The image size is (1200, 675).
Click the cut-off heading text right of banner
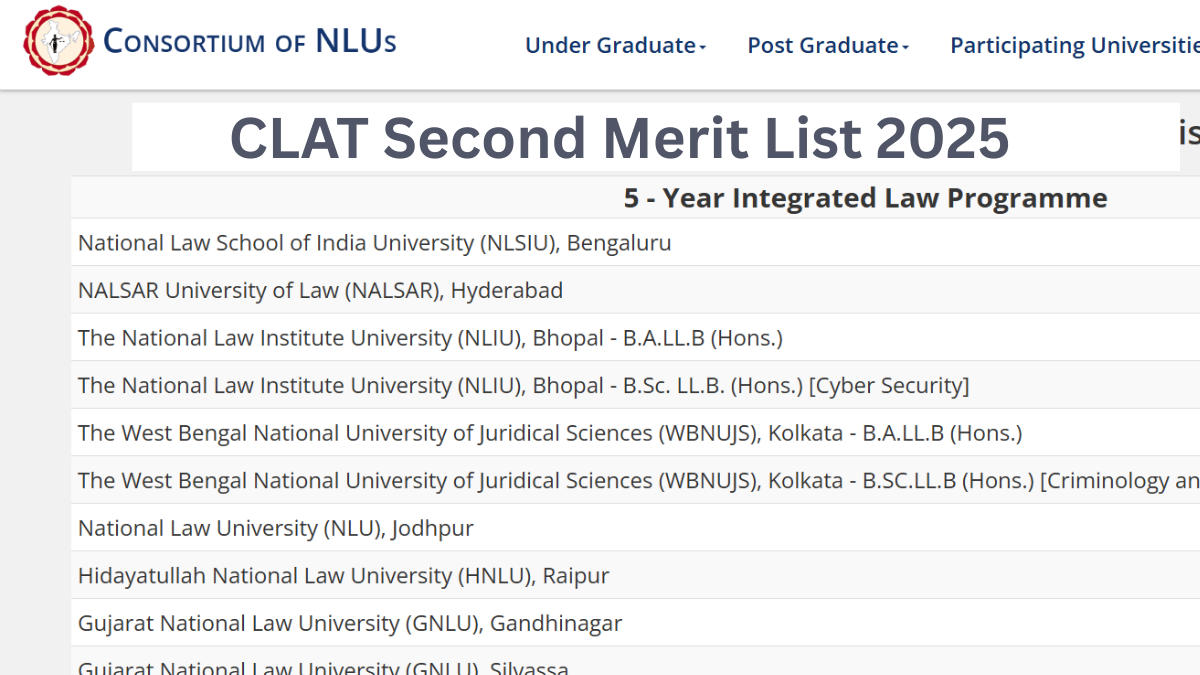[x=1189, y=133]
